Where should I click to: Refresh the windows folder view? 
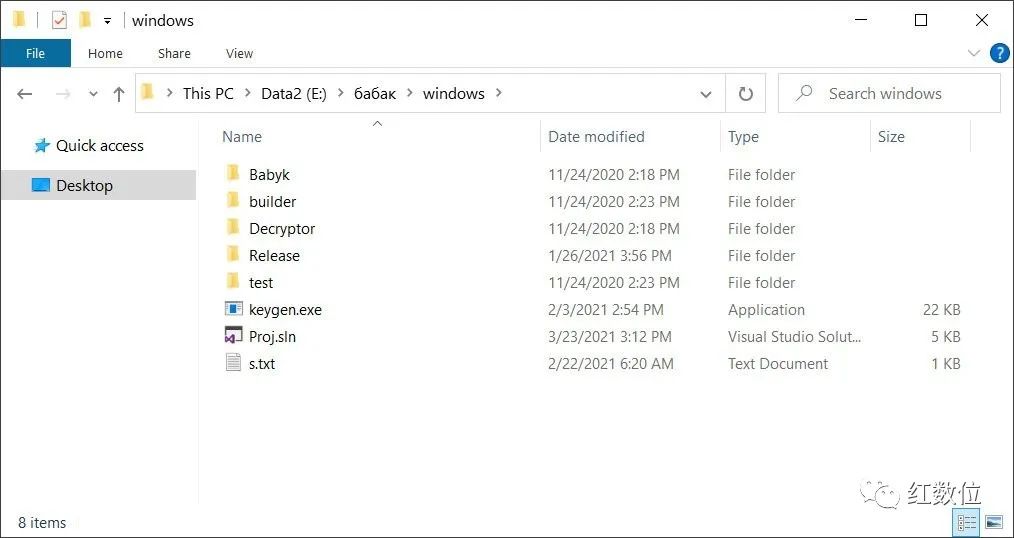point(746,94)
